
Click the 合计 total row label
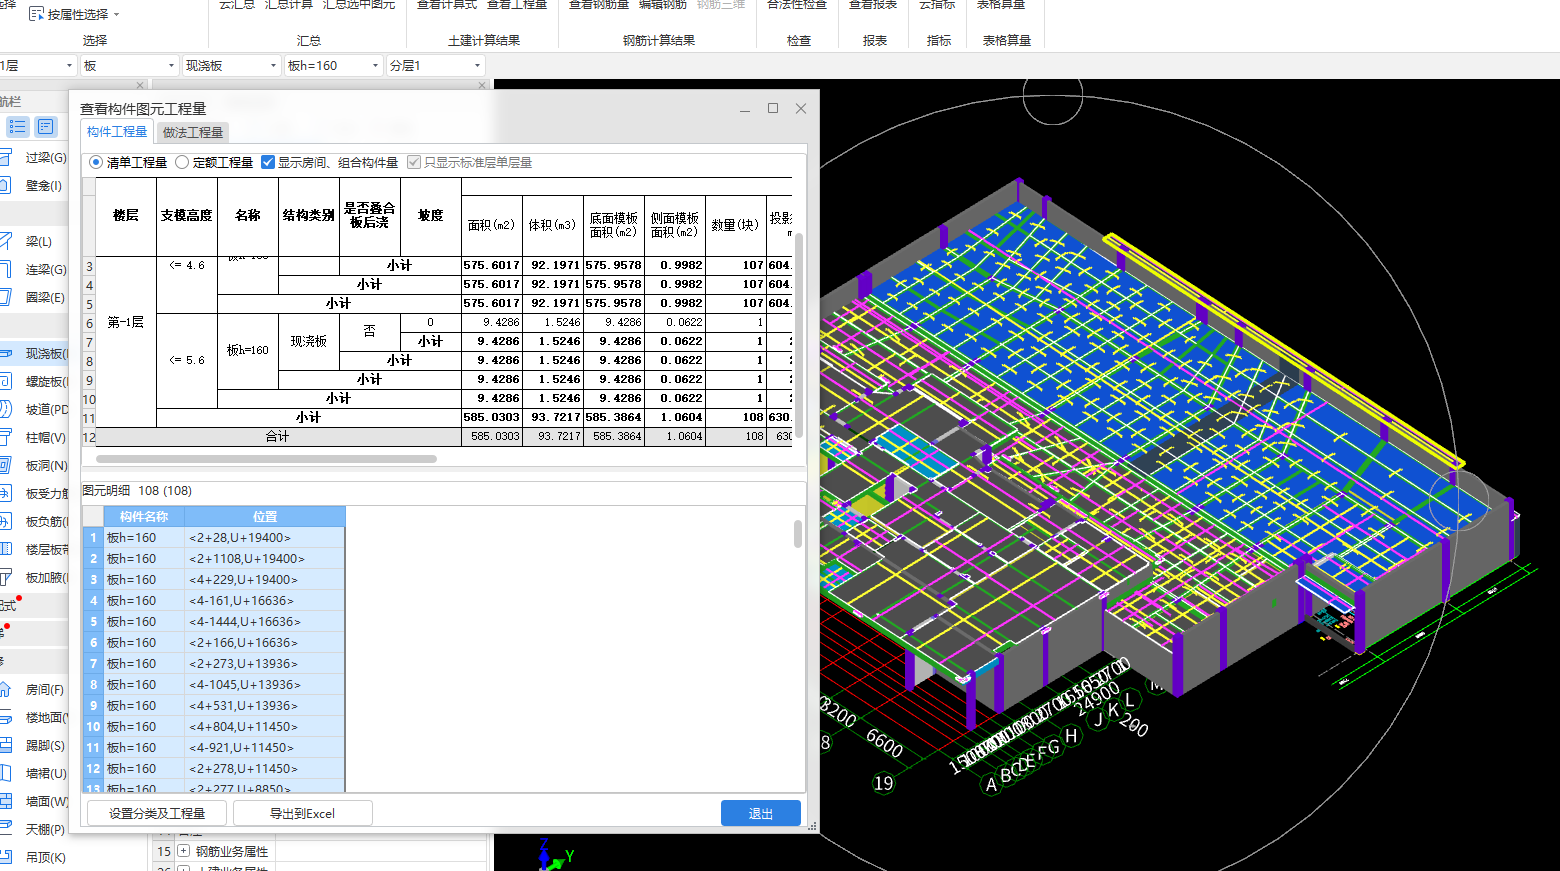[x=278, y=437]
